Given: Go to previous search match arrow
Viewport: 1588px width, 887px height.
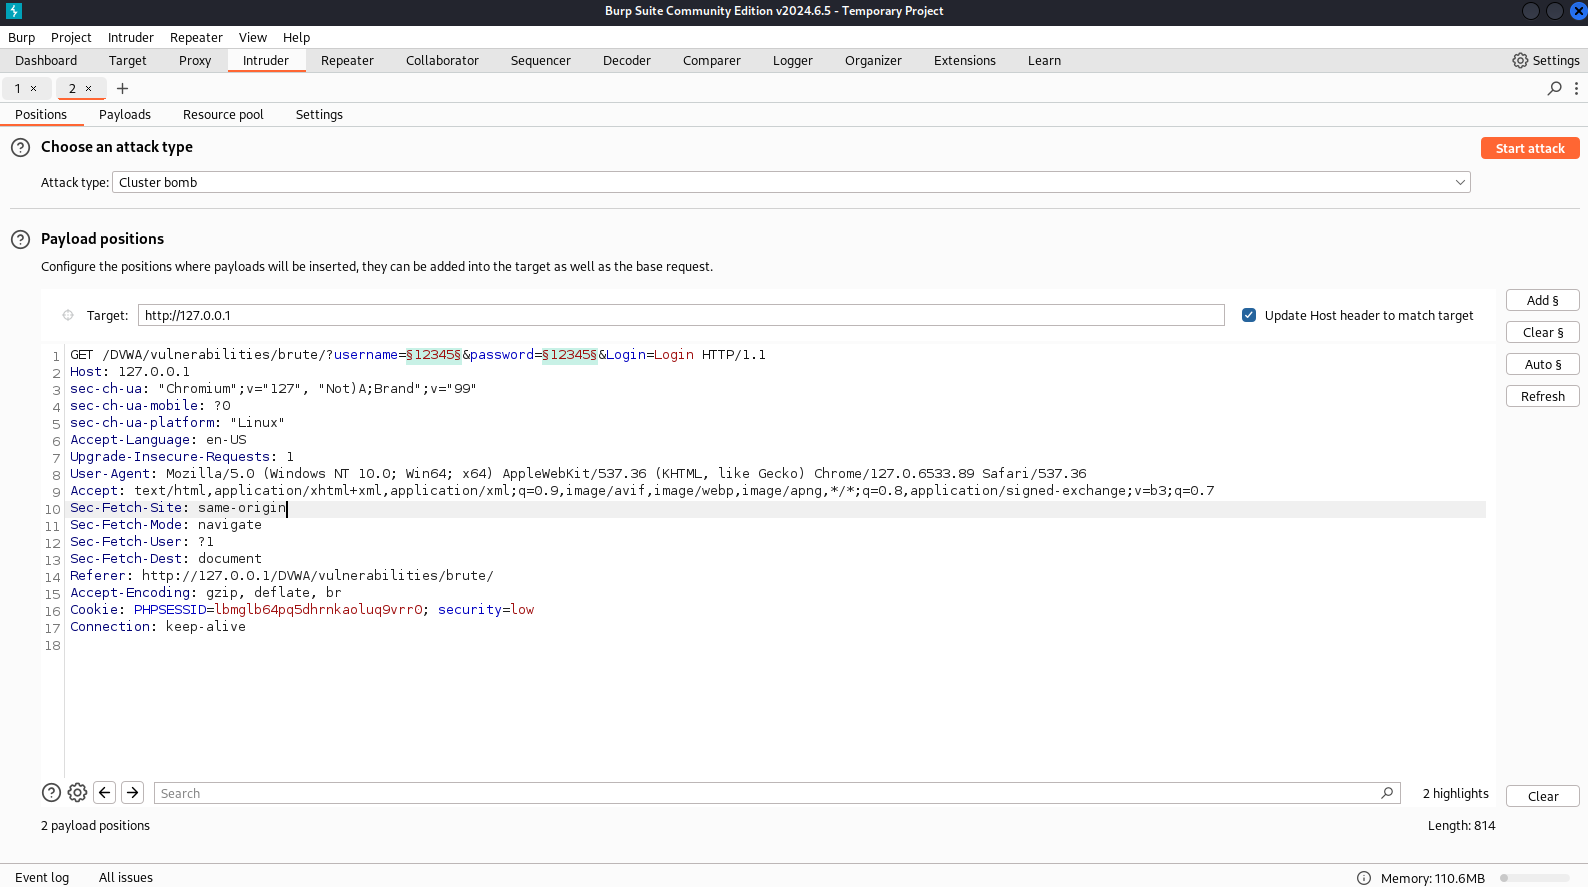Looking at the screenshot, I should click(105, 793).
